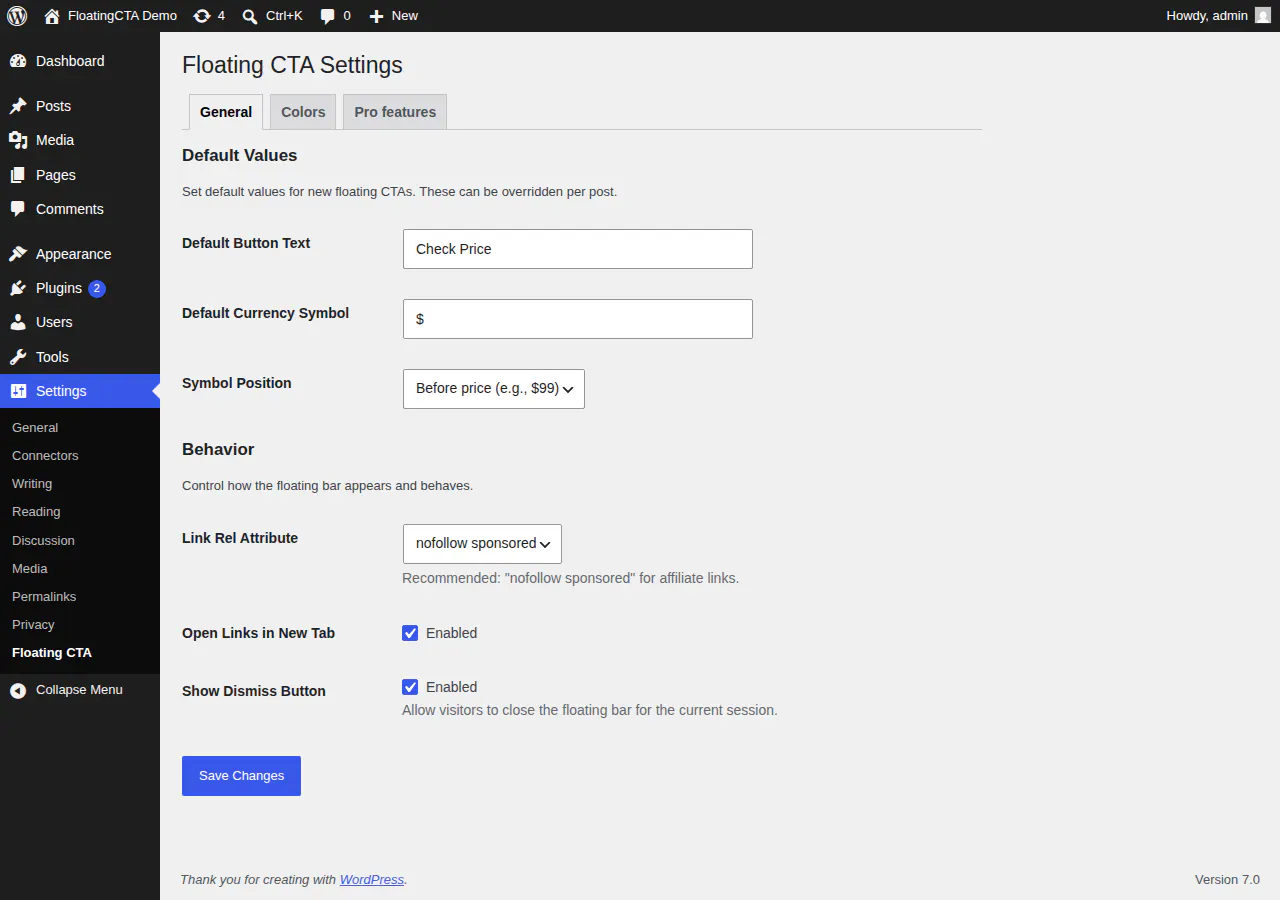
Task: Open the Symbol Position dropdown
Action: [x=494, y=389]
